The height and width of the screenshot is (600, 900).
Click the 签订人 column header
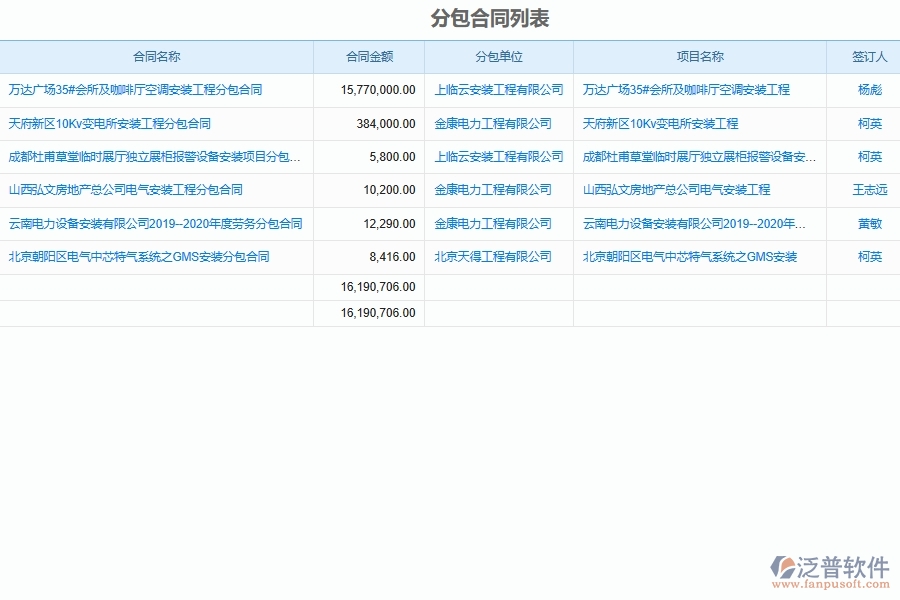point(862,57)
